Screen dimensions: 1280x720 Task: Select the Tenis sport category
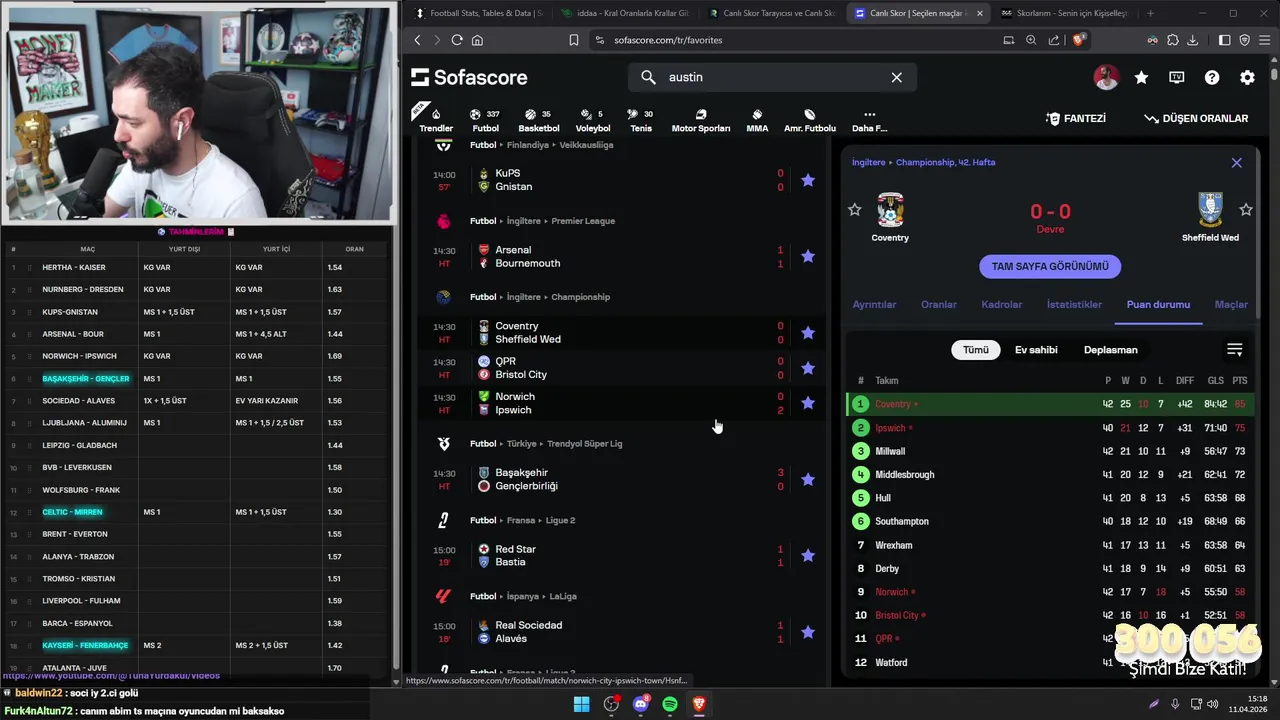(x=641, y=120)
